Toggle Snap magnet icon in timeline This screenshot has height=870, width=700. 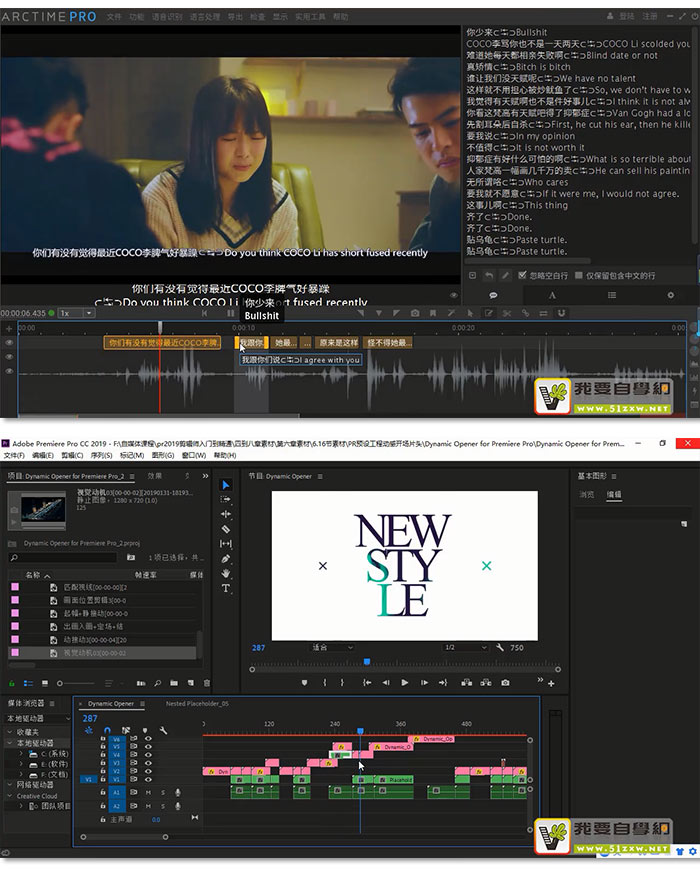[107, 730]
